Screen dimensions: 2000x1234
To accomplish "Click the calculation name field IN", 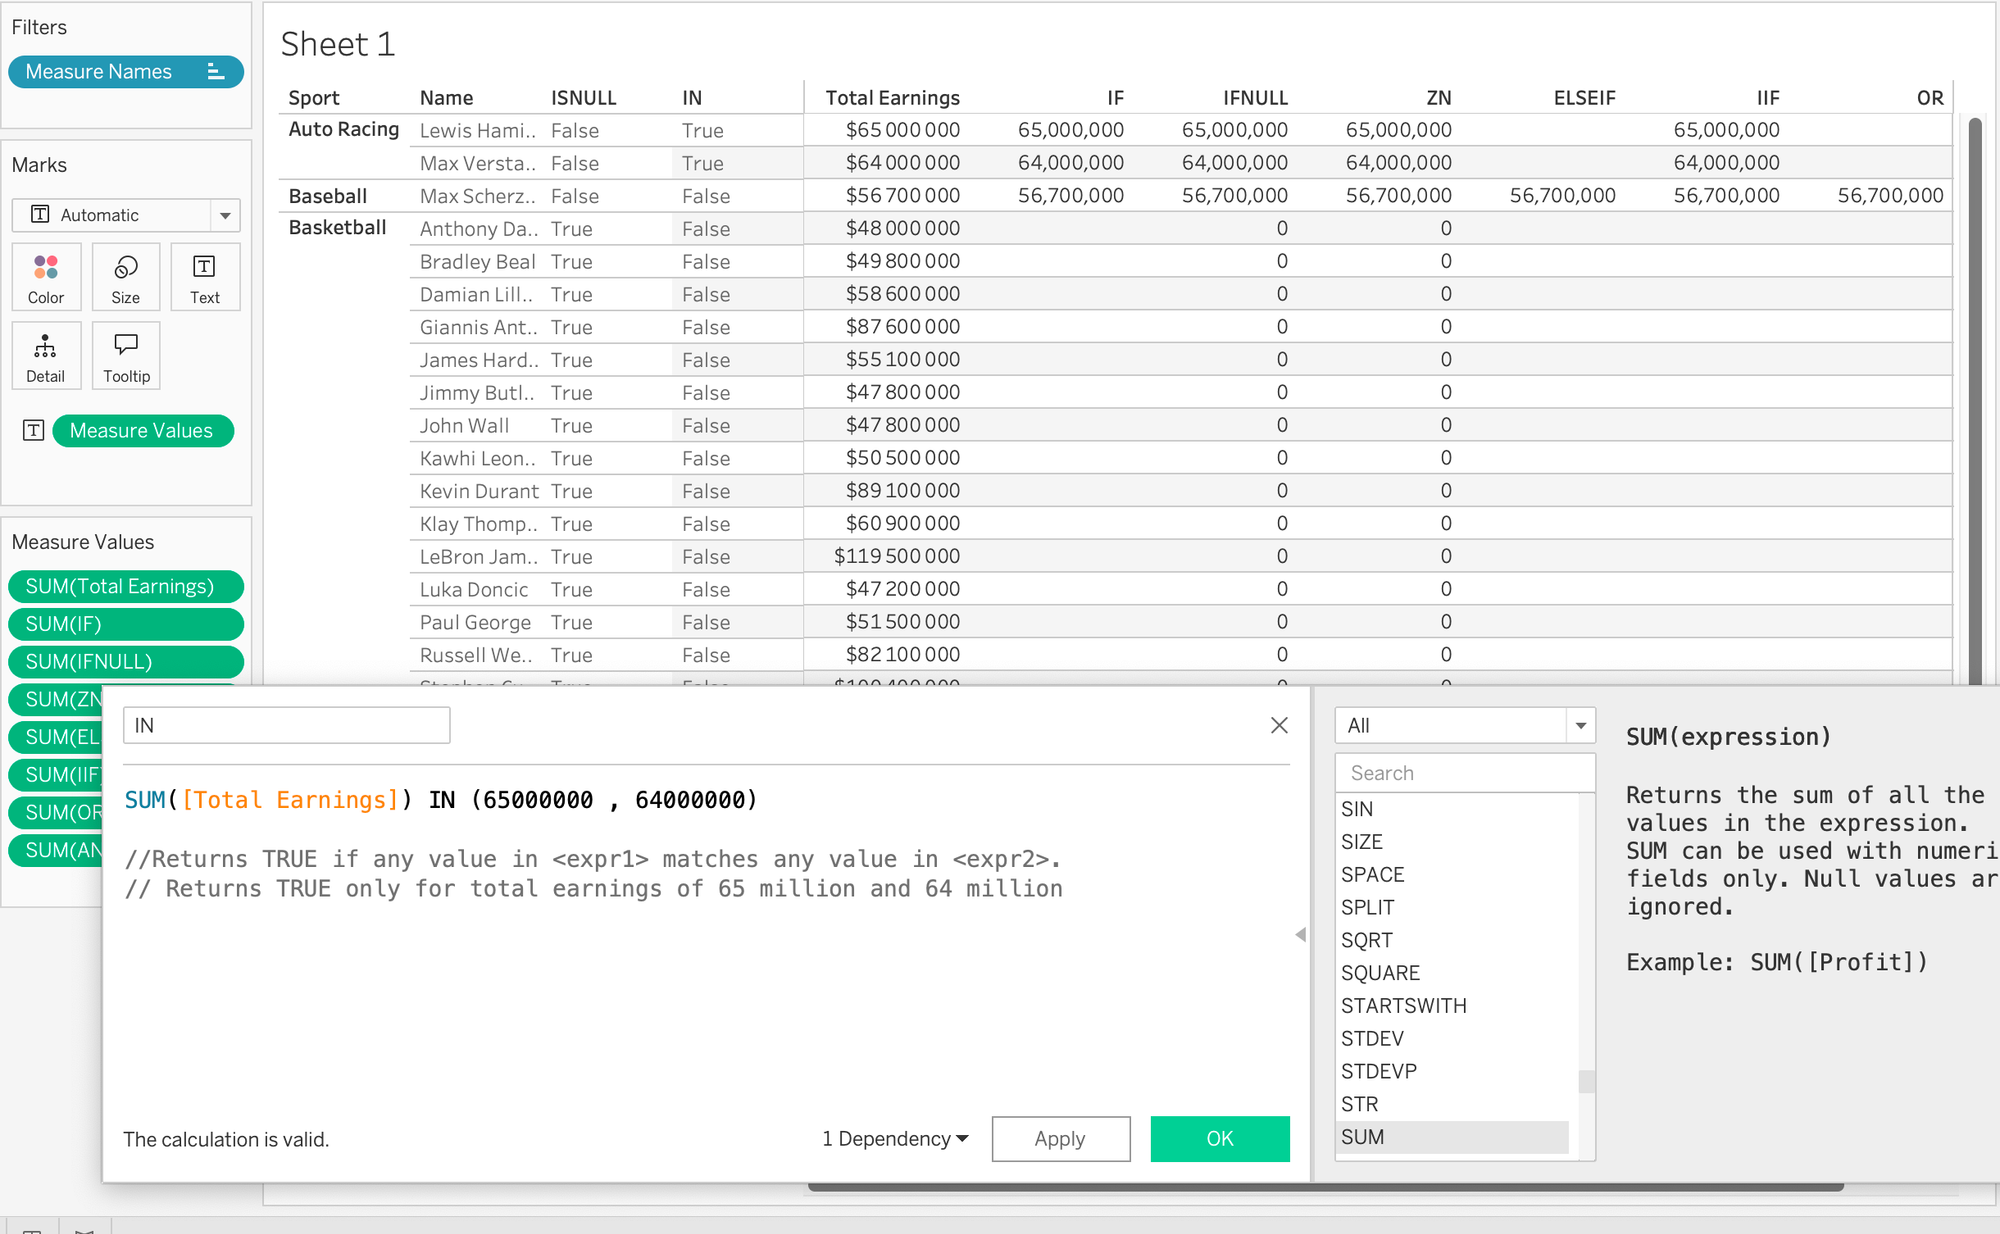I will coord(286,725).
